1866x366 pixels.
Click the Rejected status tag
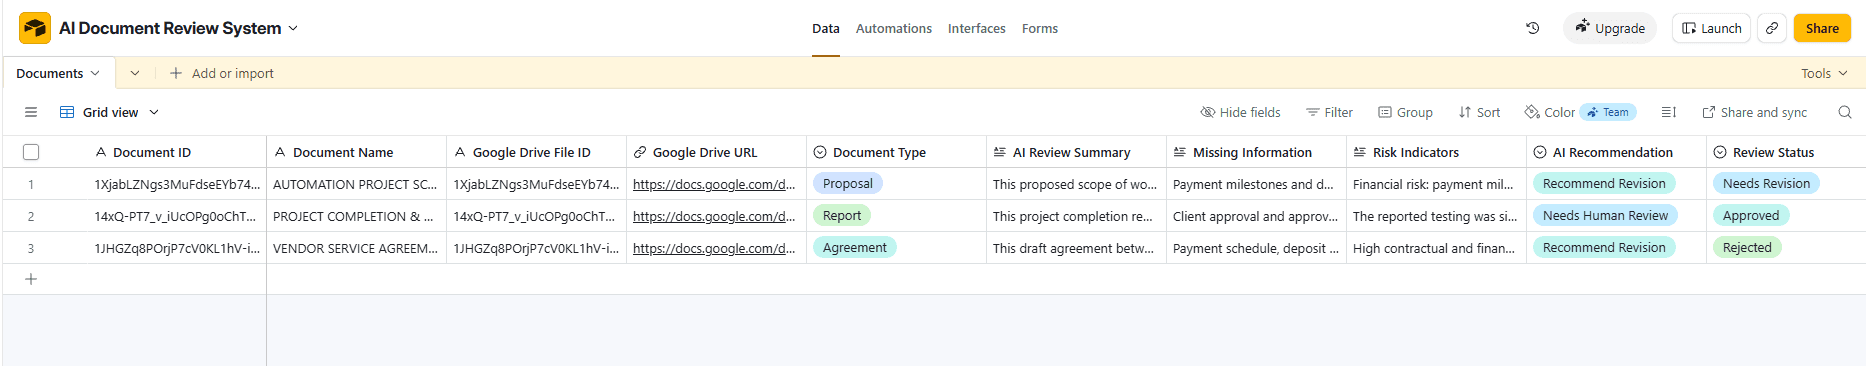point(1747,248)
